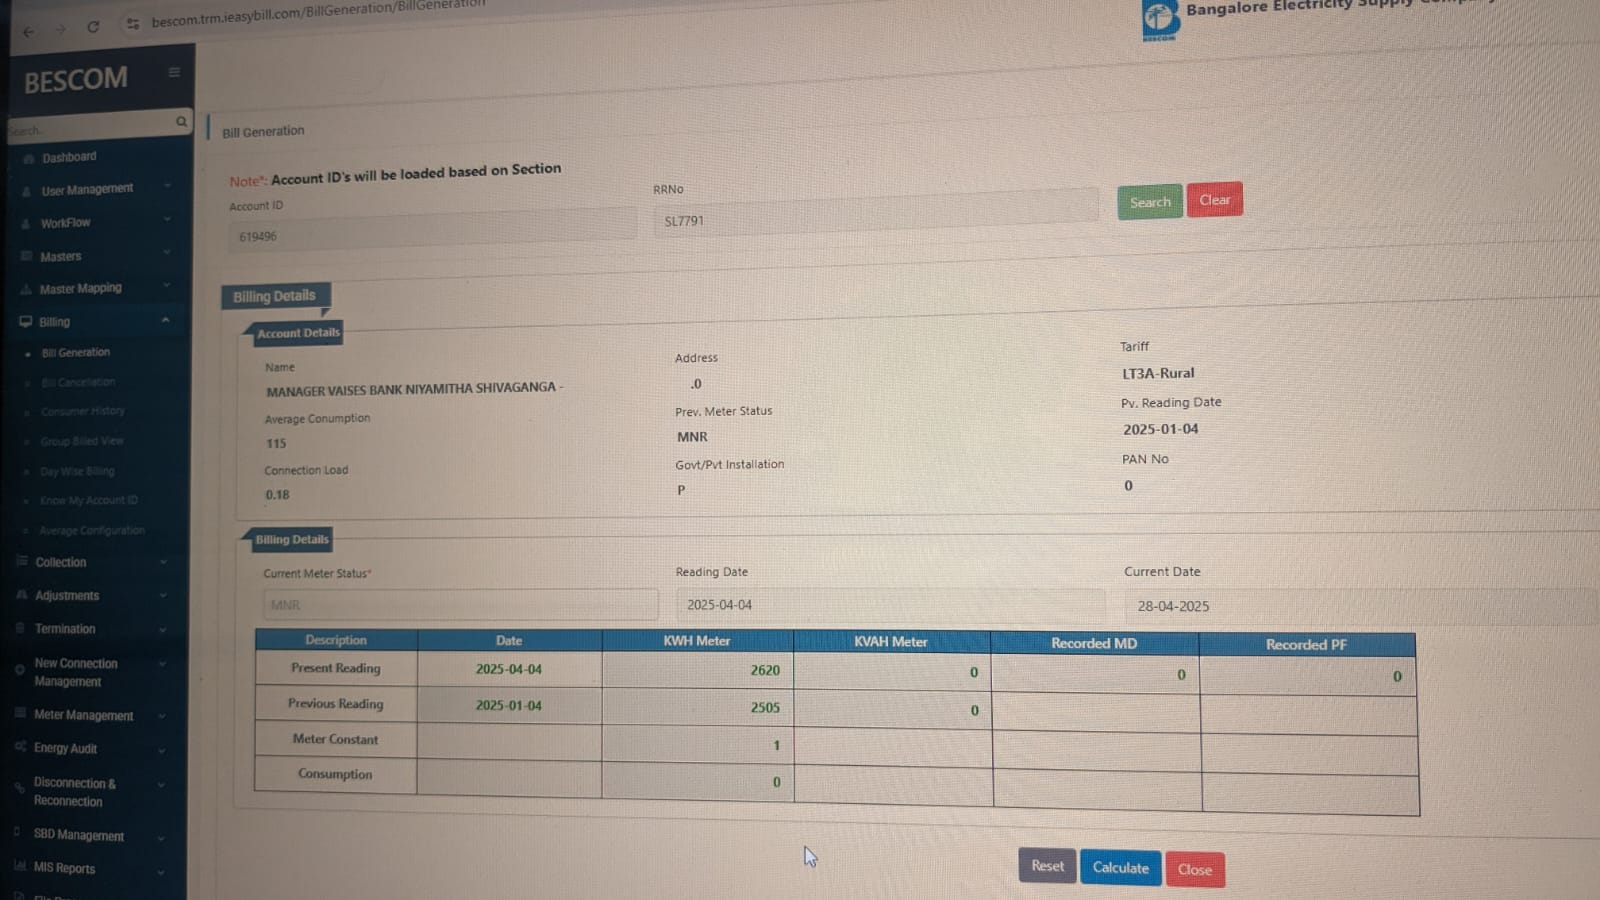Image resolution: width=1600 pixels, height=900 pixels.
Task: Click the Energy Audit icon
Action: pyautogui.click(x=20, y=746)
